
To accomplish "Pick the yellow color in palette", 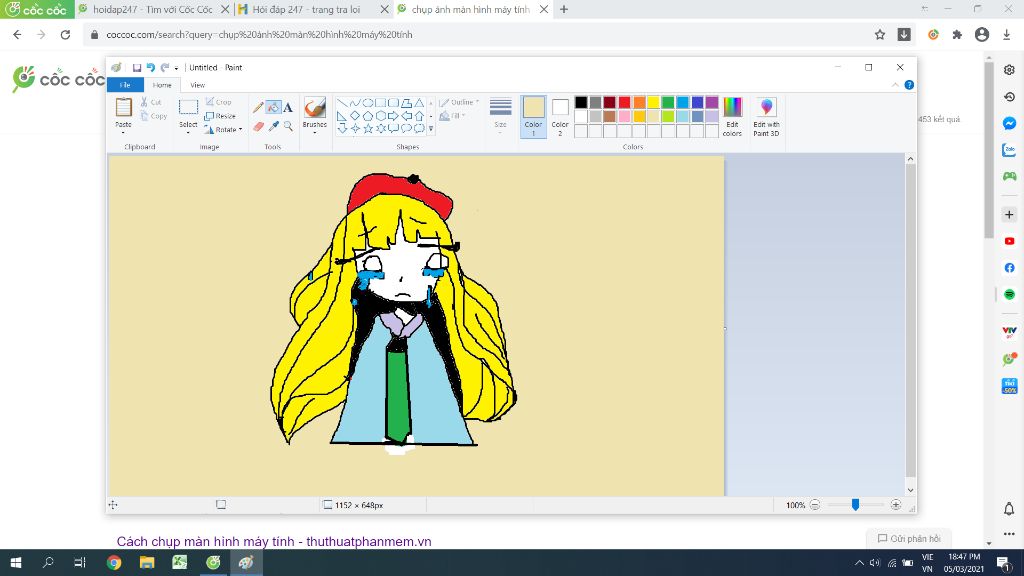I will coord(653,102).
